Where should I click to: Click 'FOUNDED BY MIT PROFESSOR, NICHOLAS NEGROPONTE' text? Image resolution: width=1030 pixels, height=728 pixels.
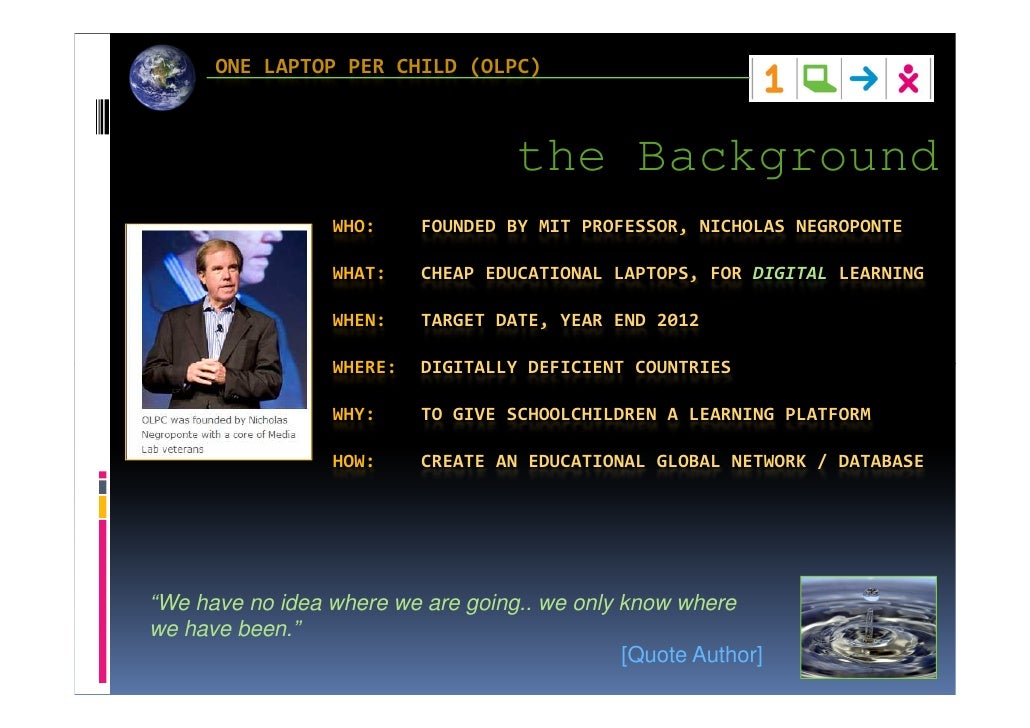(x=661, y=227)
